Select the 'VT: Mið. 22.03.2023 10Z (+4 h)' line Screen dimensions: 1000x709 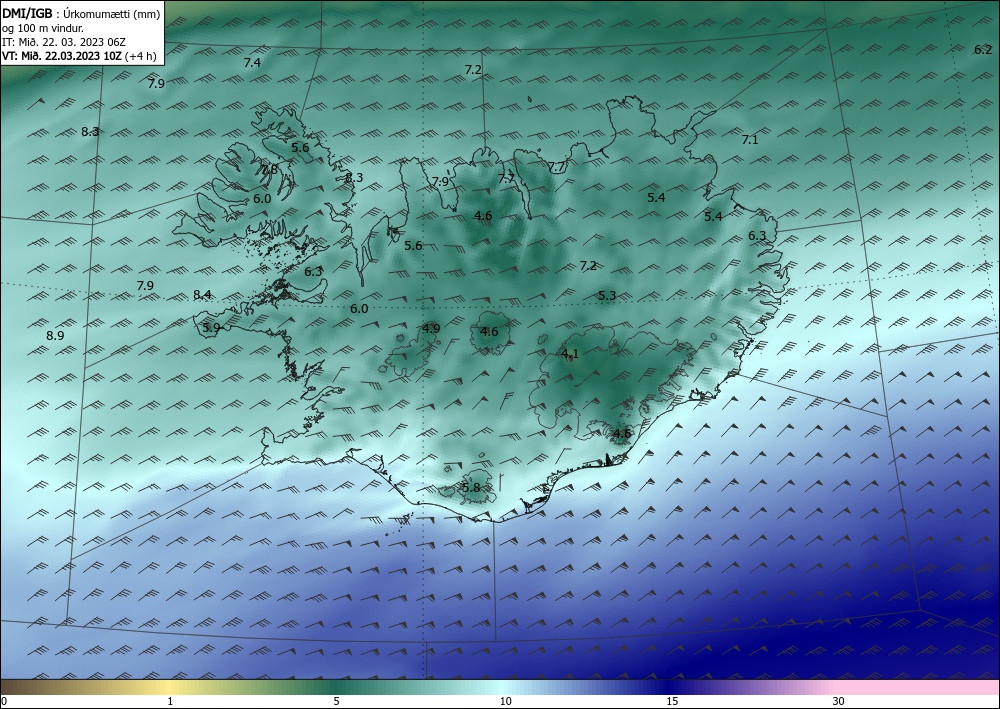click(79, 55)
